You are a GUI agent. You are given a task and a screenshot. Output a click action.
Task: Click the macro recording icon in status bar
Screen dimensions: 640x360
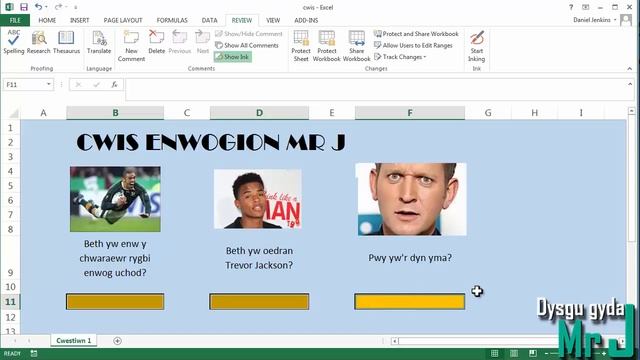tap(34, 353)
